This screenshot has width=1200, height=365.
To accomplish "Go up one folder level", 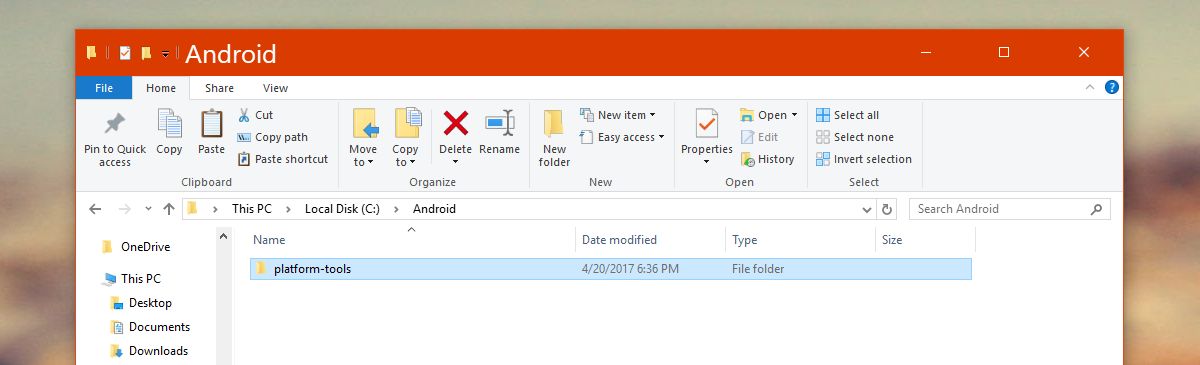I will pos(168,209).
